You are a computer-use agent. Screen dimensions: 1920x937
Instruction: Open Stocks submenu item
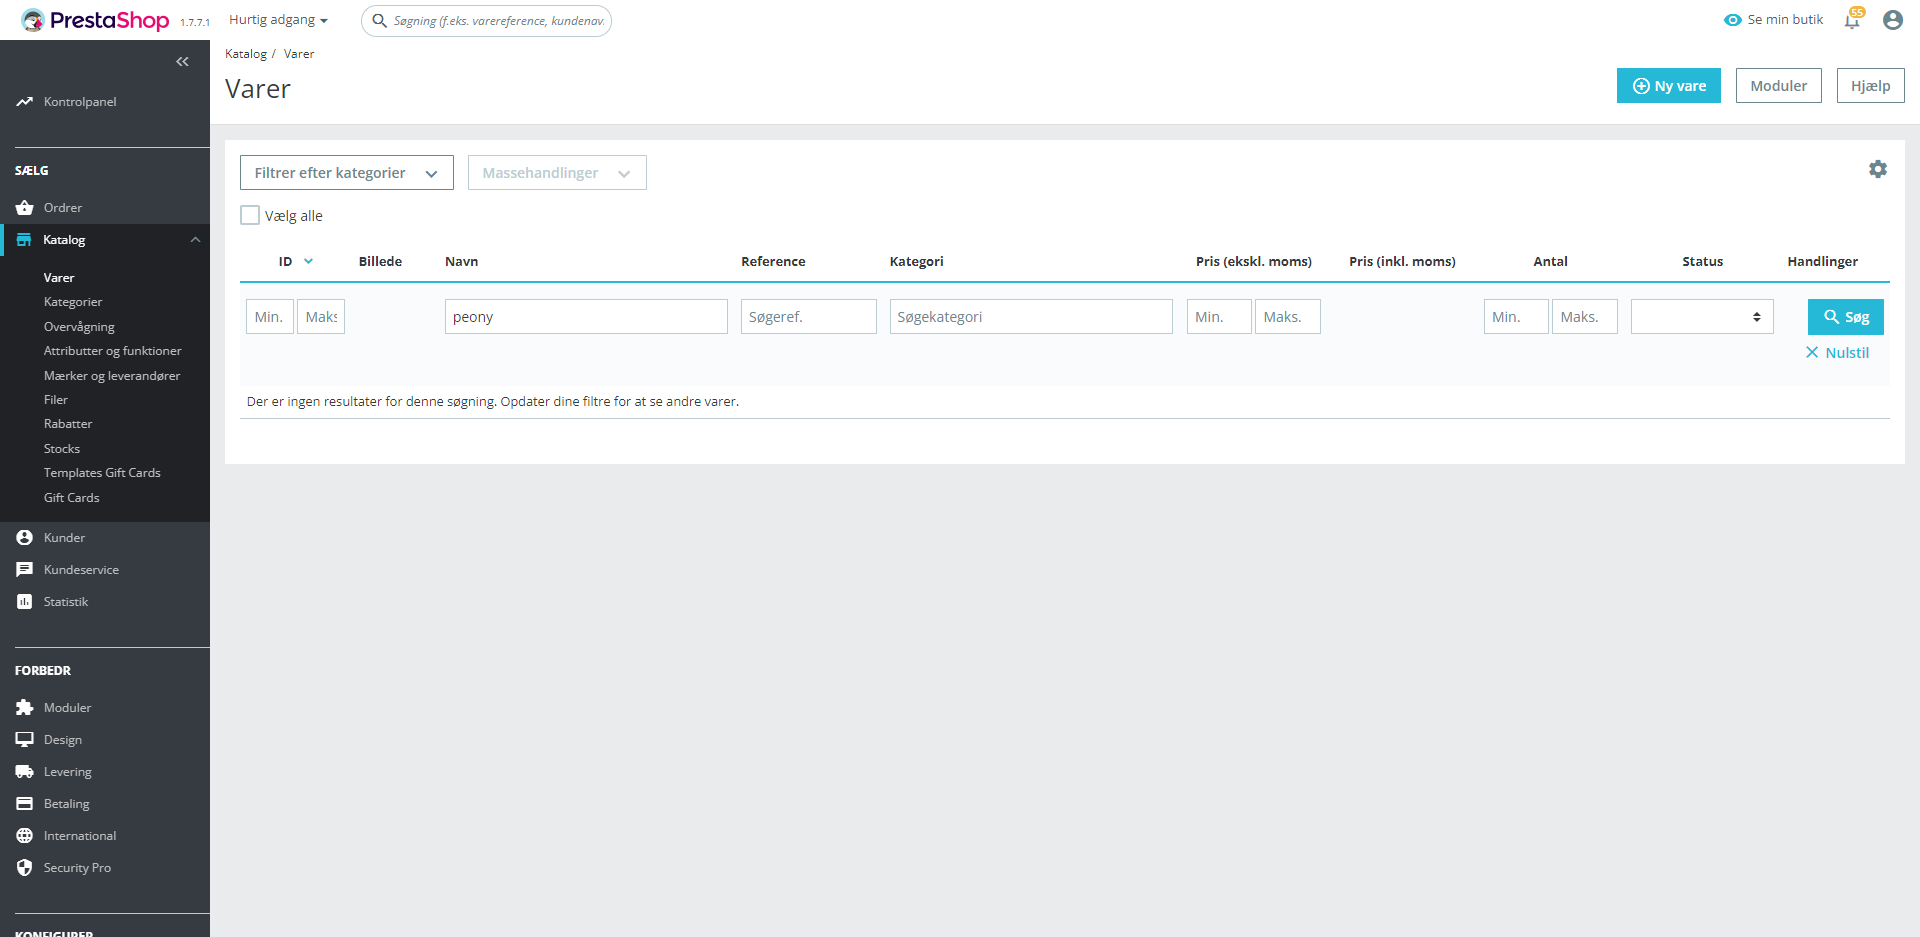point(62,449)
